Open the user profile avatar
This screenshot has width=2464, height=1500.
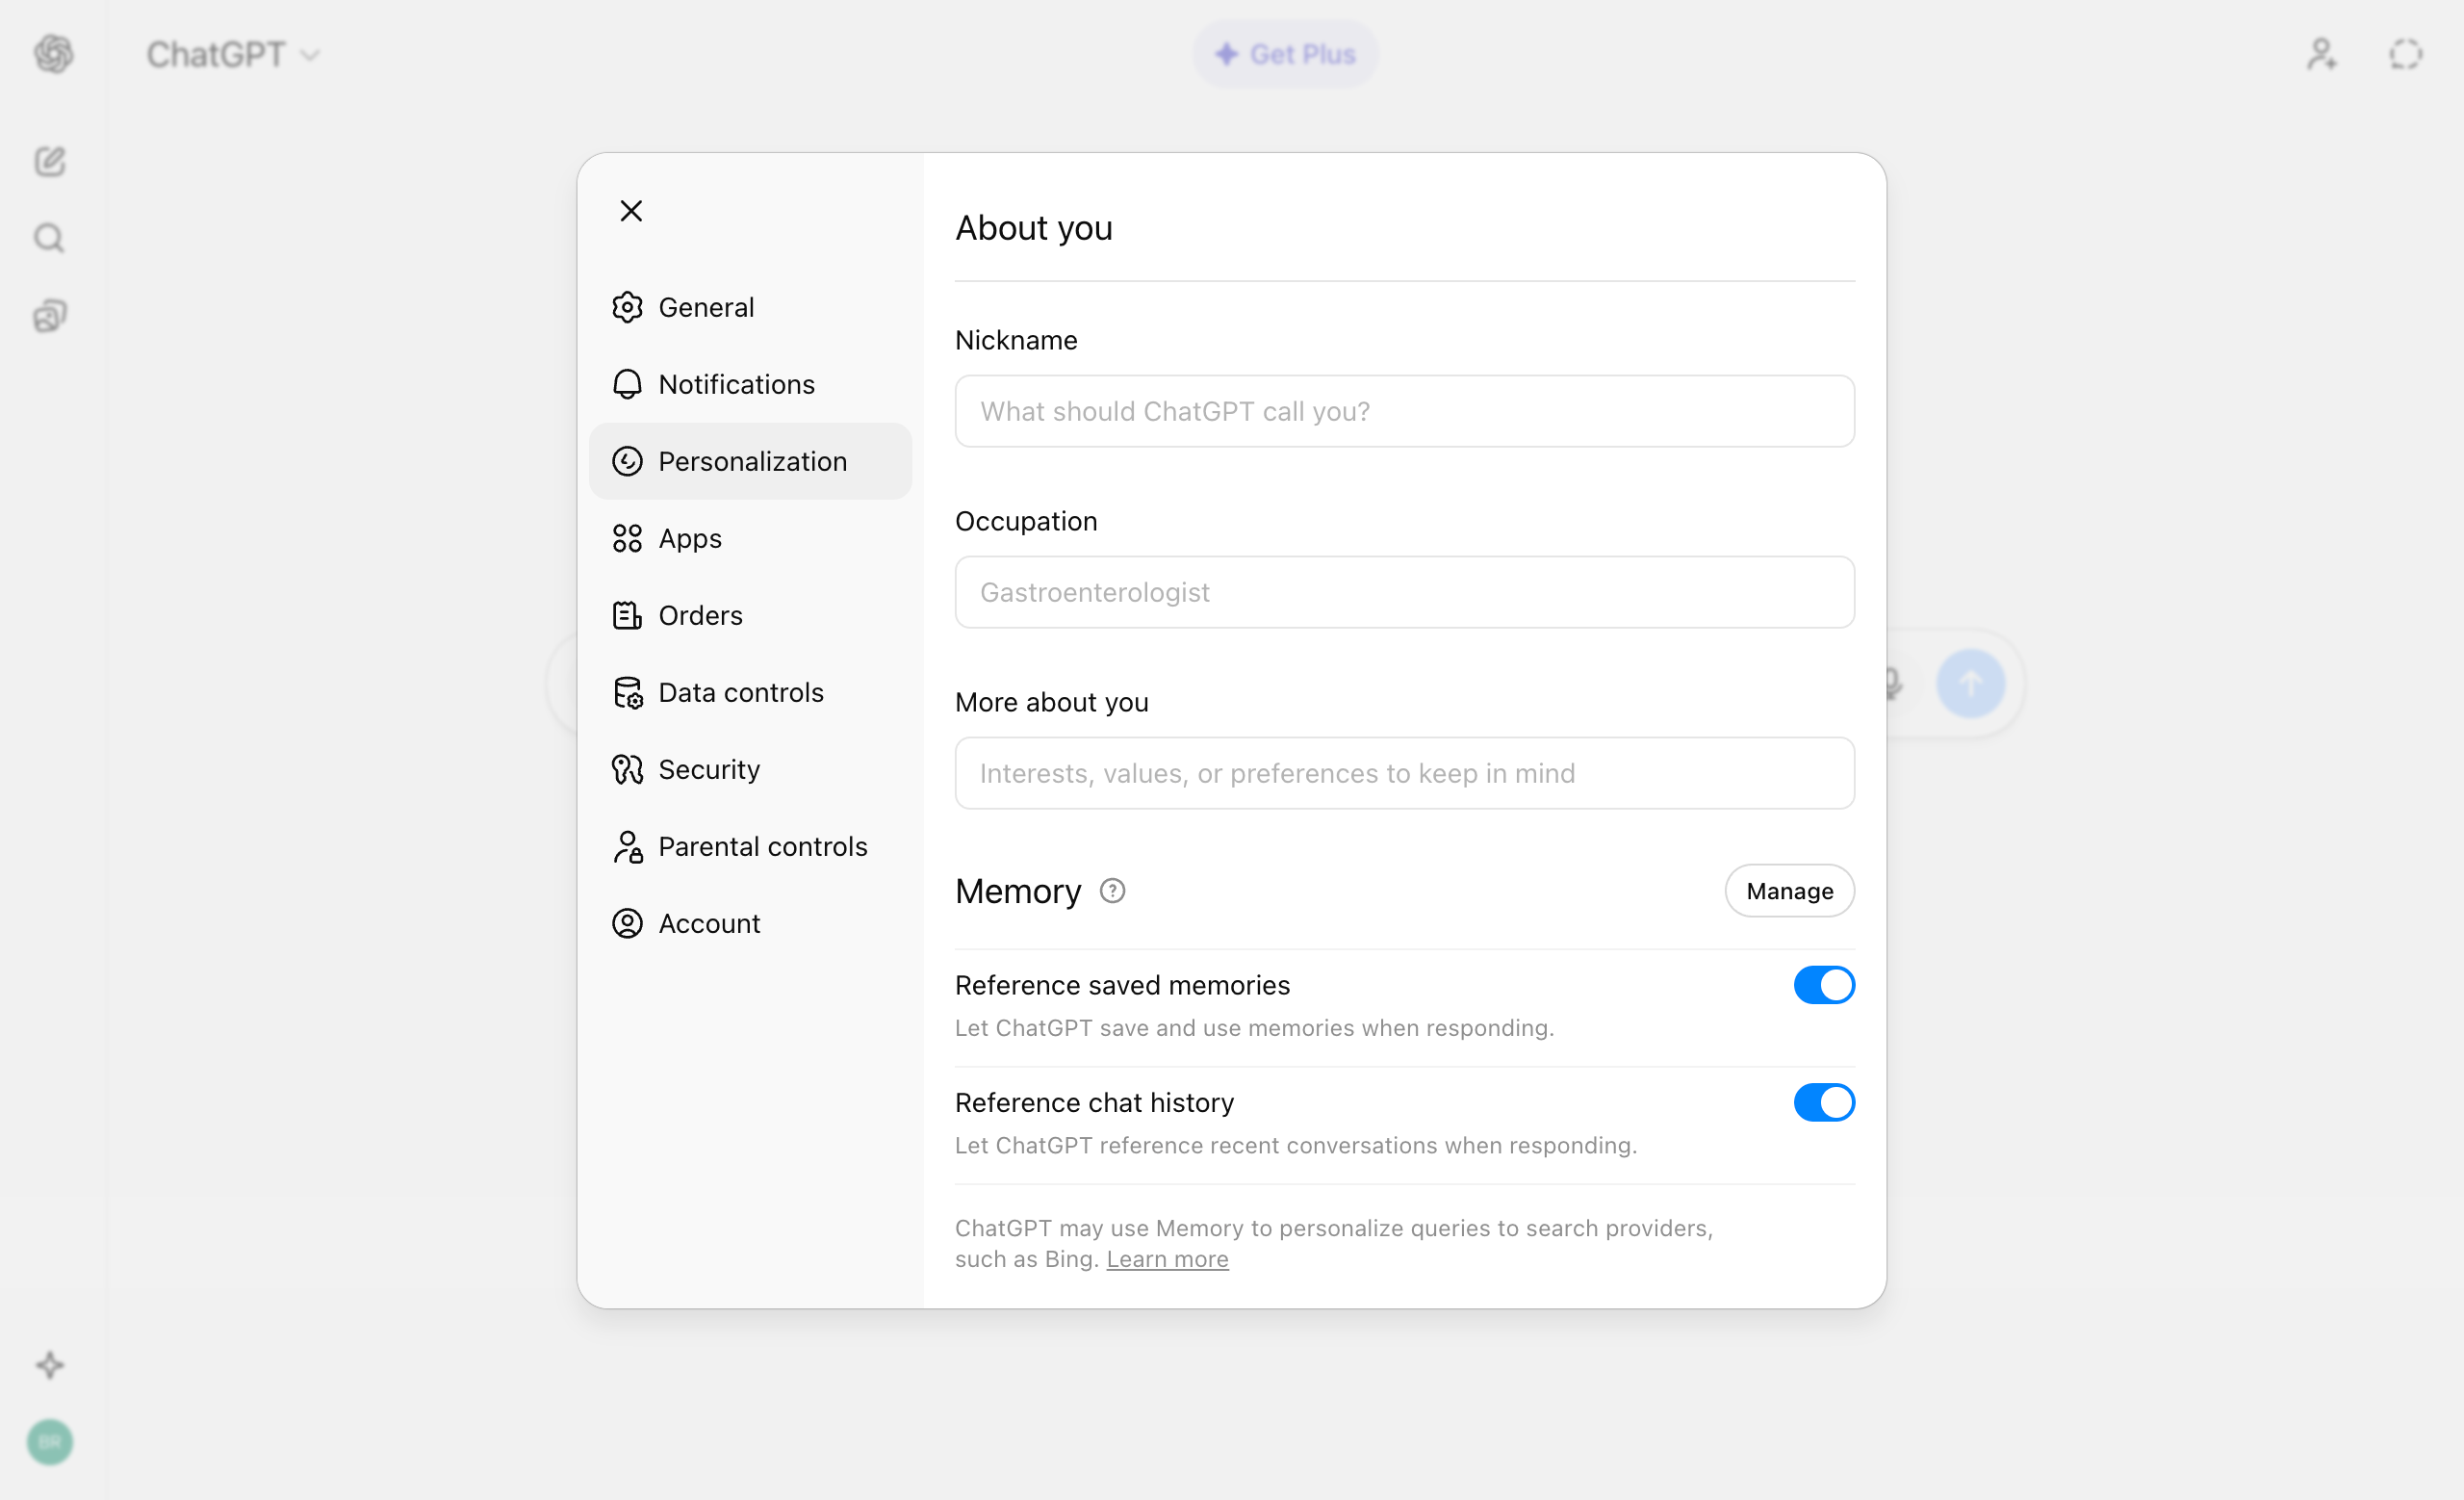(x=50, y=1442)
